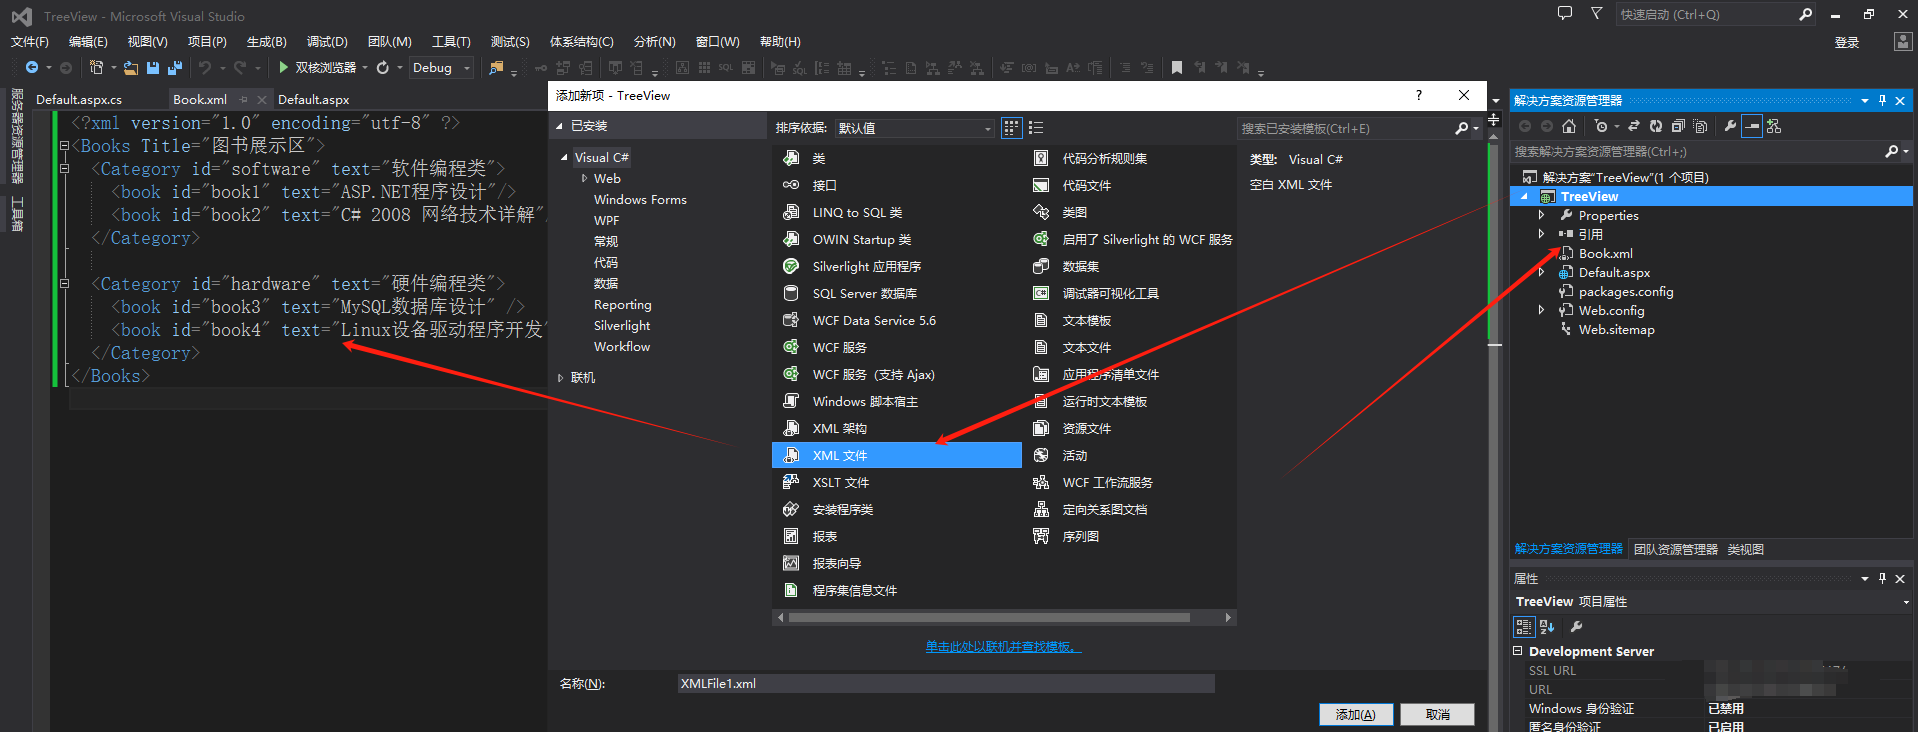Image resolution: width=1918 pixels, height=732 pixels.
Task: Click the Categorized view icon in Properties panel
Action: 1523,627
